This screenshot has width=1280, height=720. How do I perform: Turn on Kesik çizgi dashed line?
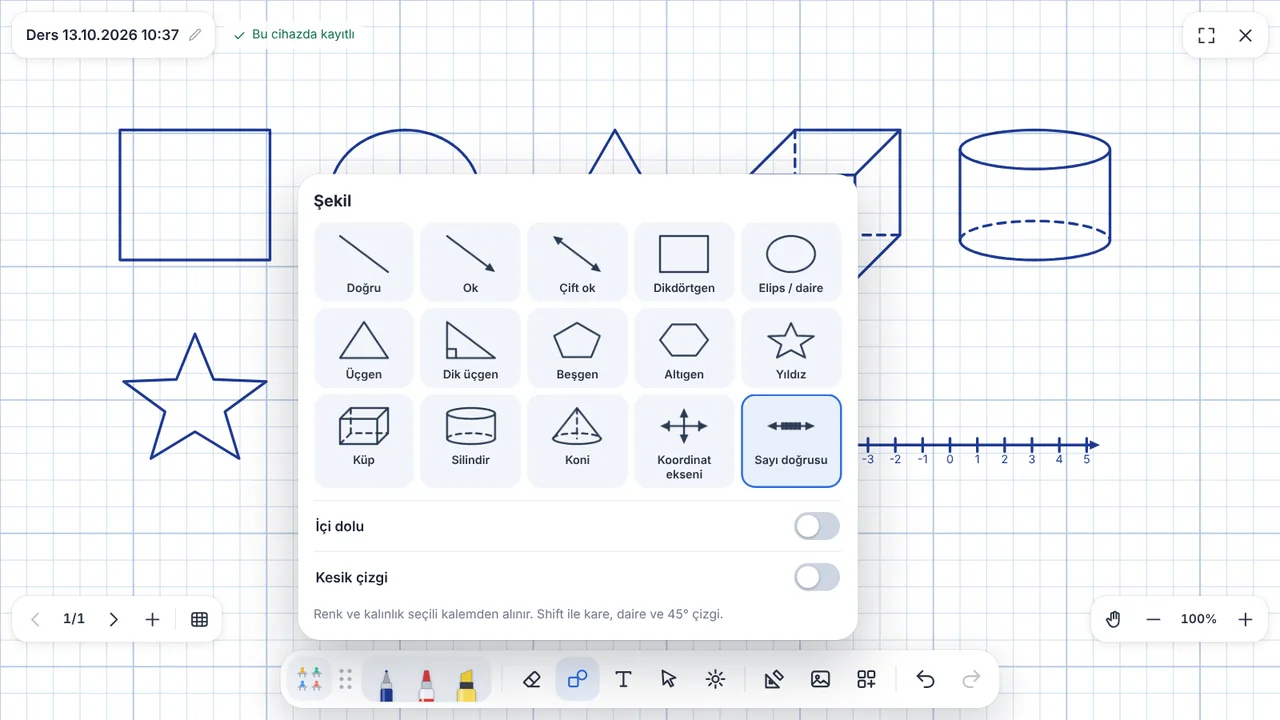(x=817, y=577)
